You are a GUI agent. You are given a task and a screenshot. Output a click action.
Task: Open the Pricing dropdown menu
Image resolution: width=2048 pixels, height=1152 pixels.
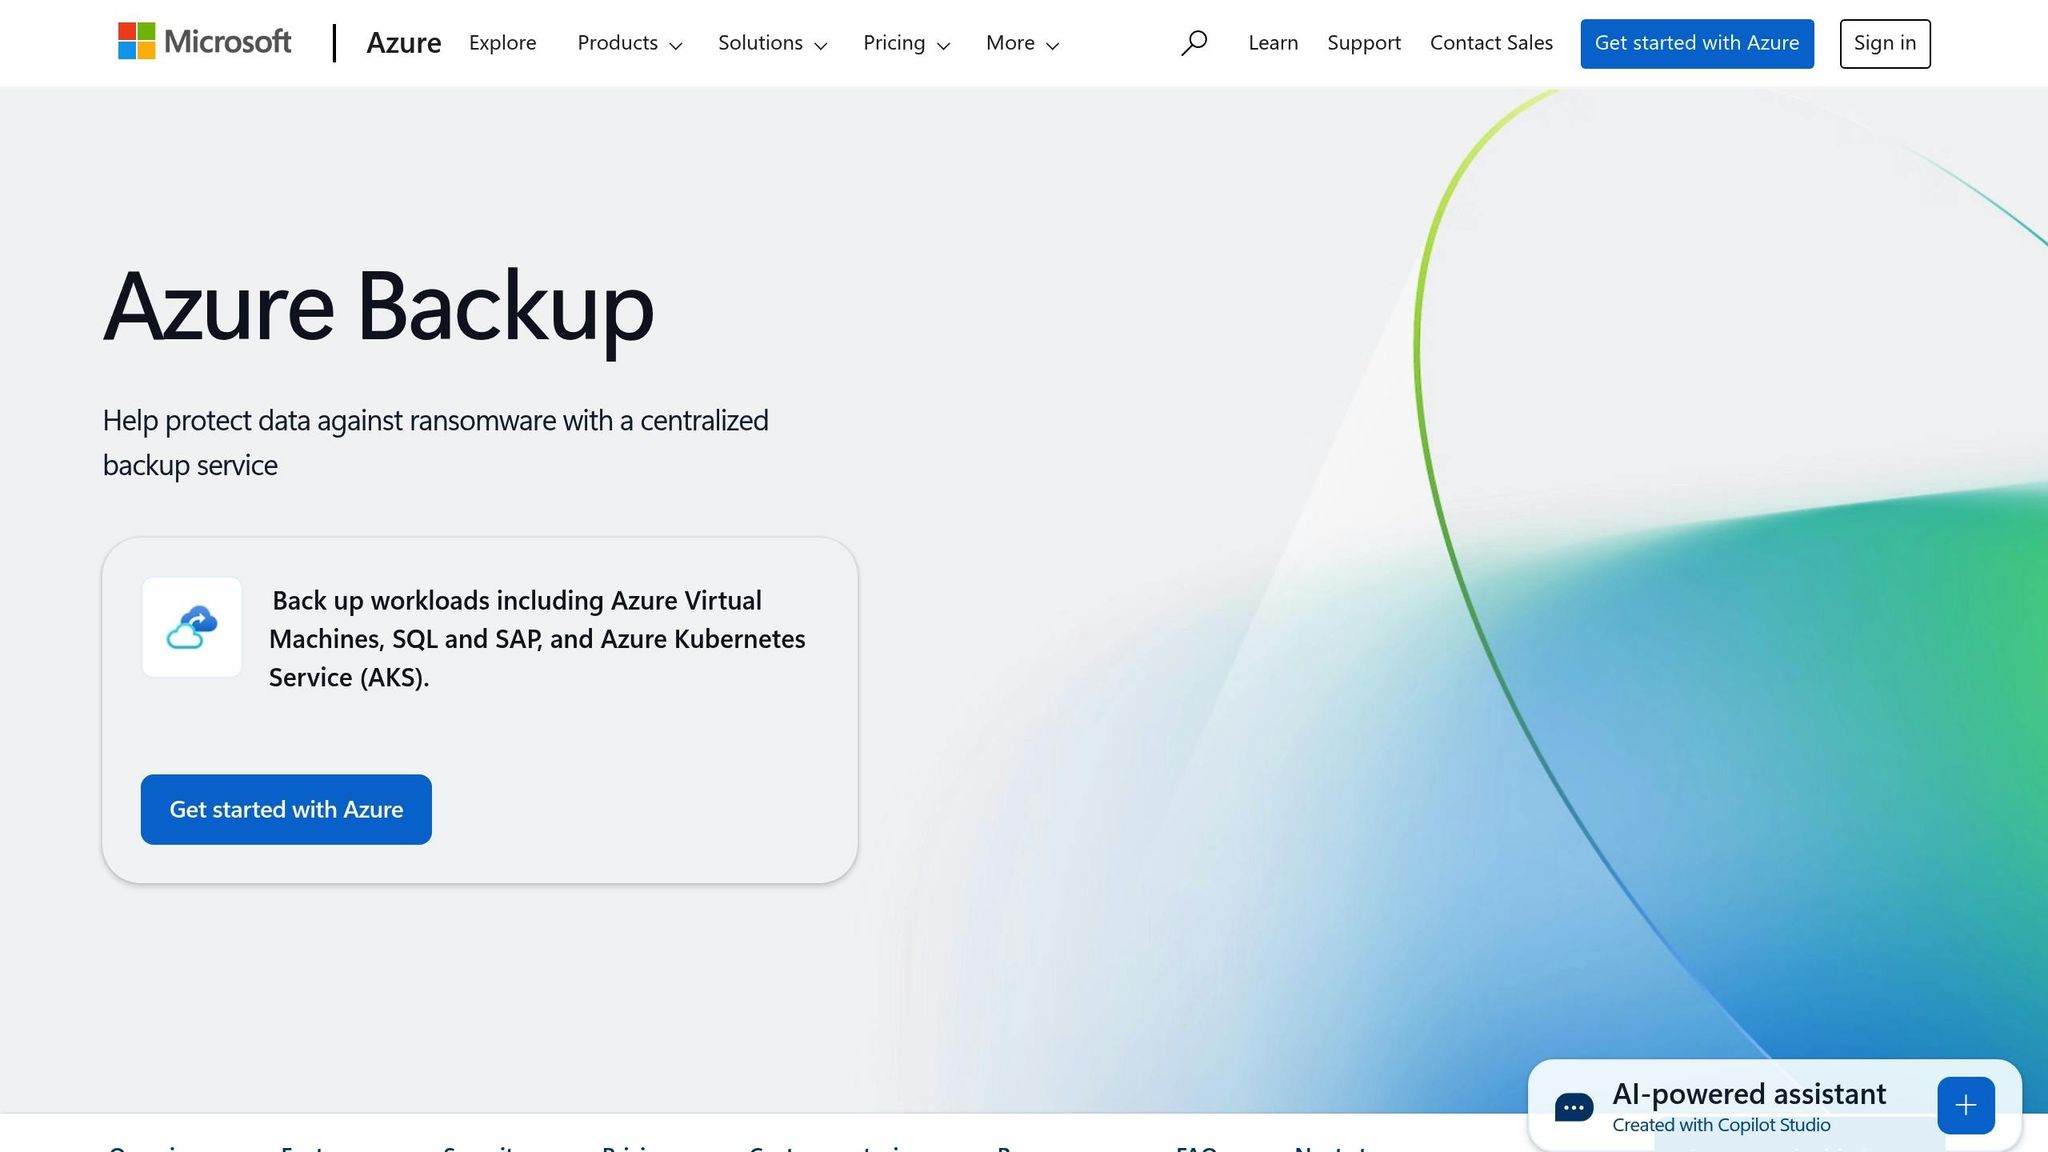pos(905,43)
